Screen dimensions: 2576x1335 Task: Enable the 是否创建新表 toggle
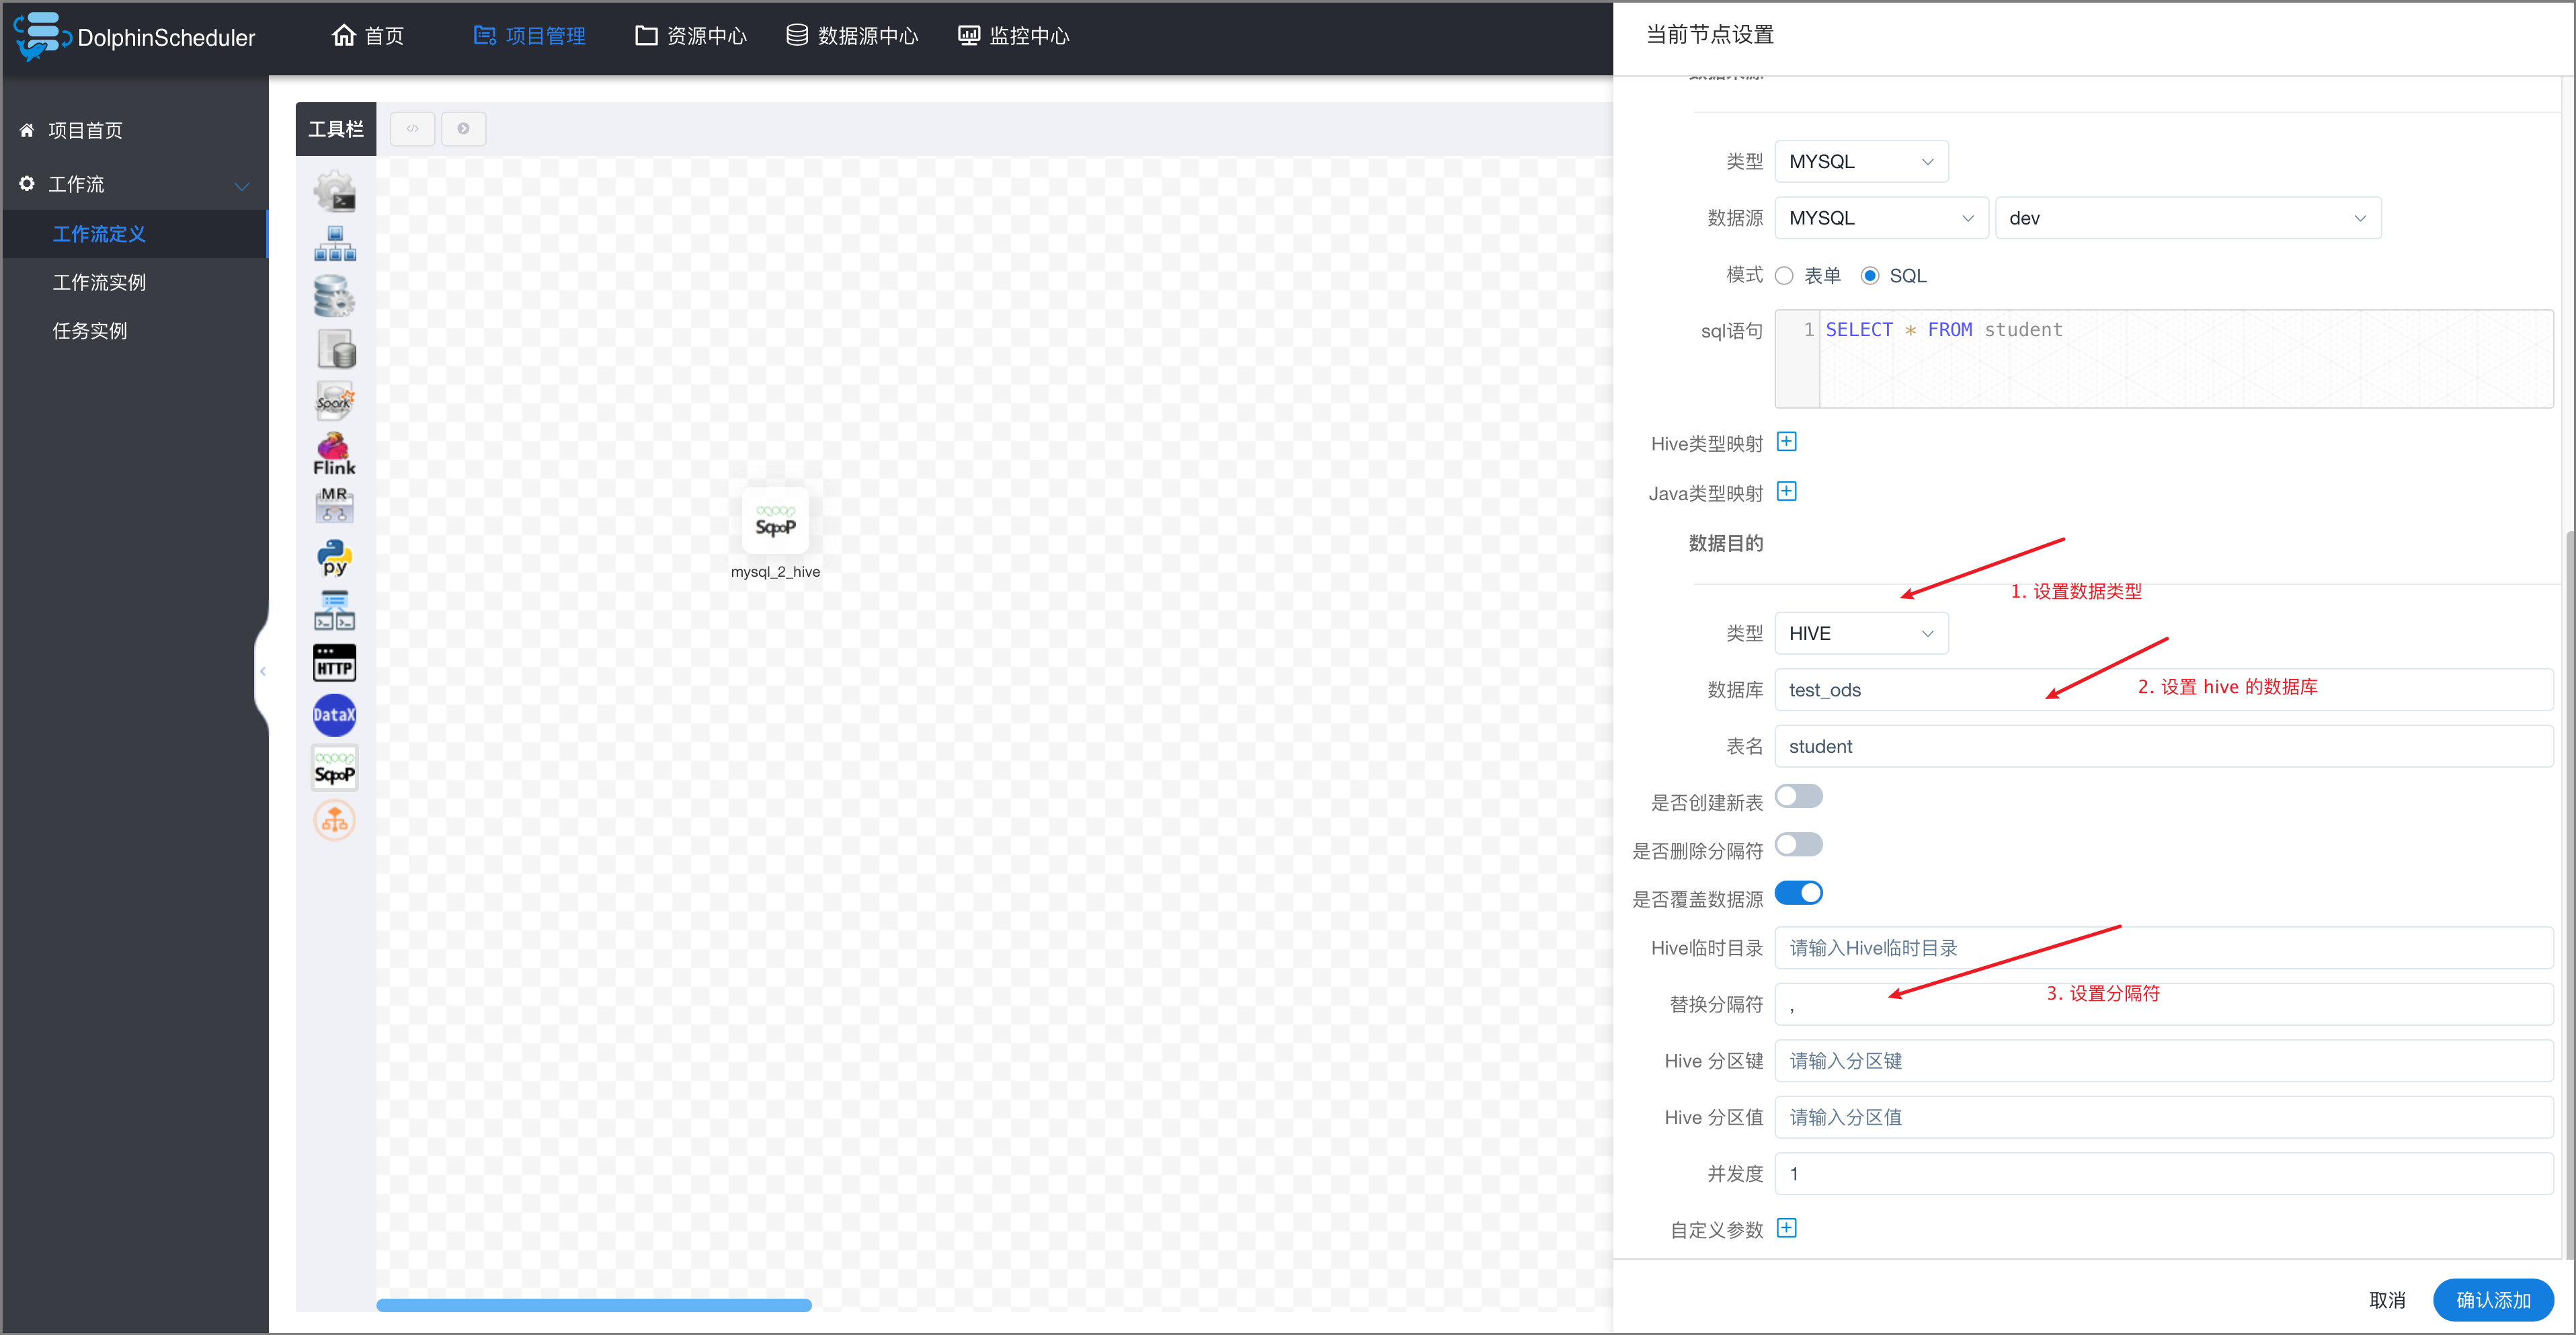[x=1798, y=795]
